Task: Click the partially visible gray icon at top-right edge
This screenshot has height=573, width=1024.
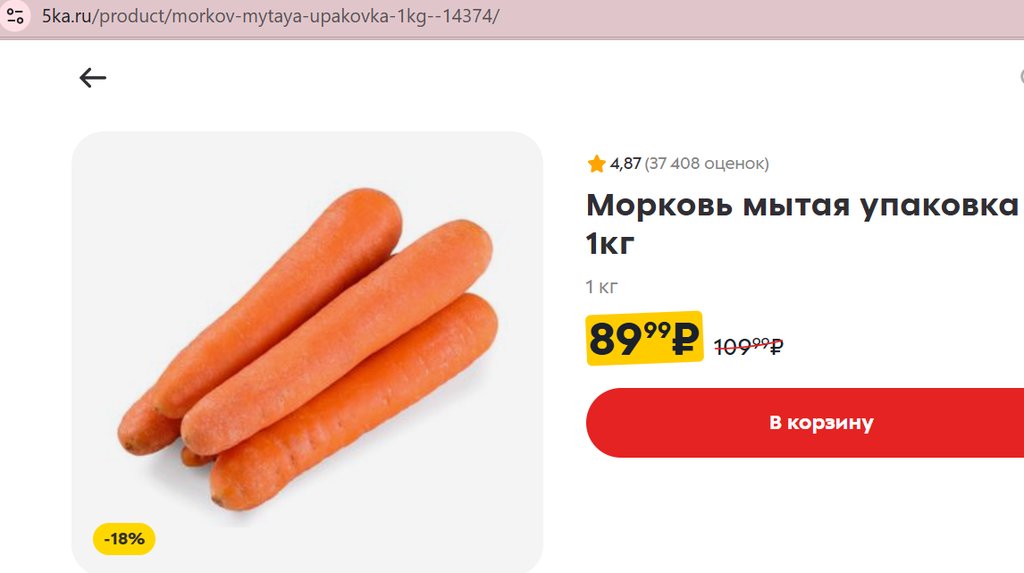Action: (1020, 77)
